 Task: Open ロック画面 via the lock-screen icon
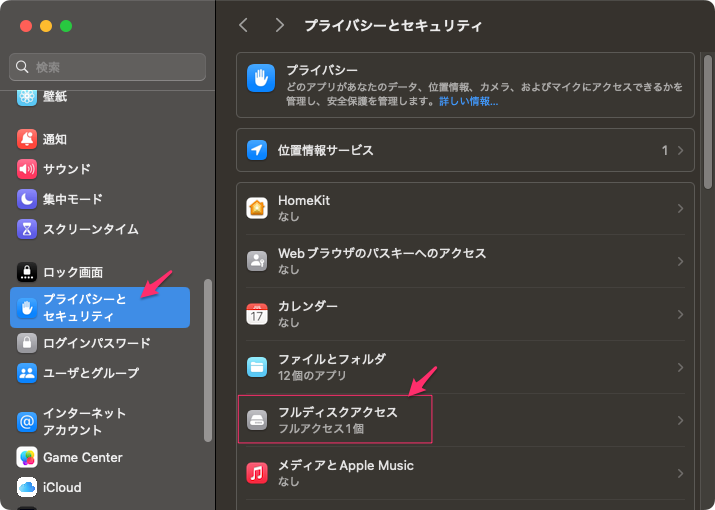click(27, 272)
